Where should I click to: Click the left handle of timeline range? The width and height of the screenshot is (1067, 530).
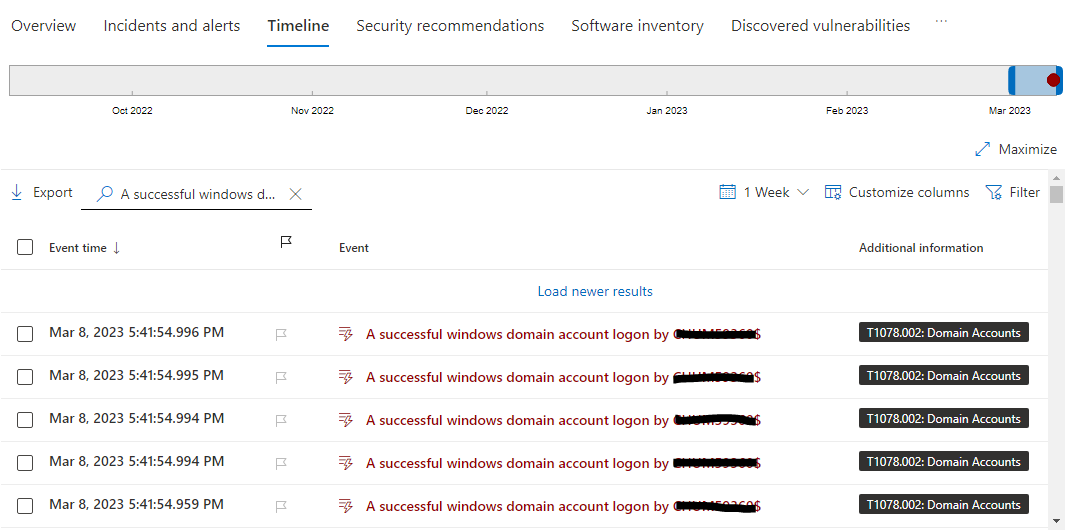pyautogui.click(x=1011, y=80)
